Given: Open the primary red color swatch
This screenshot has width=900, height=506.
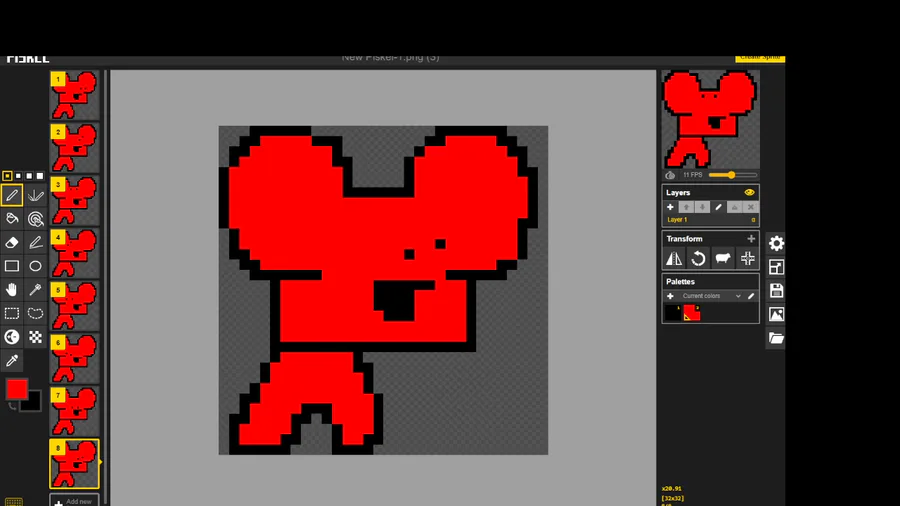Looking at the screenshot, I should (x=17, y=389).
